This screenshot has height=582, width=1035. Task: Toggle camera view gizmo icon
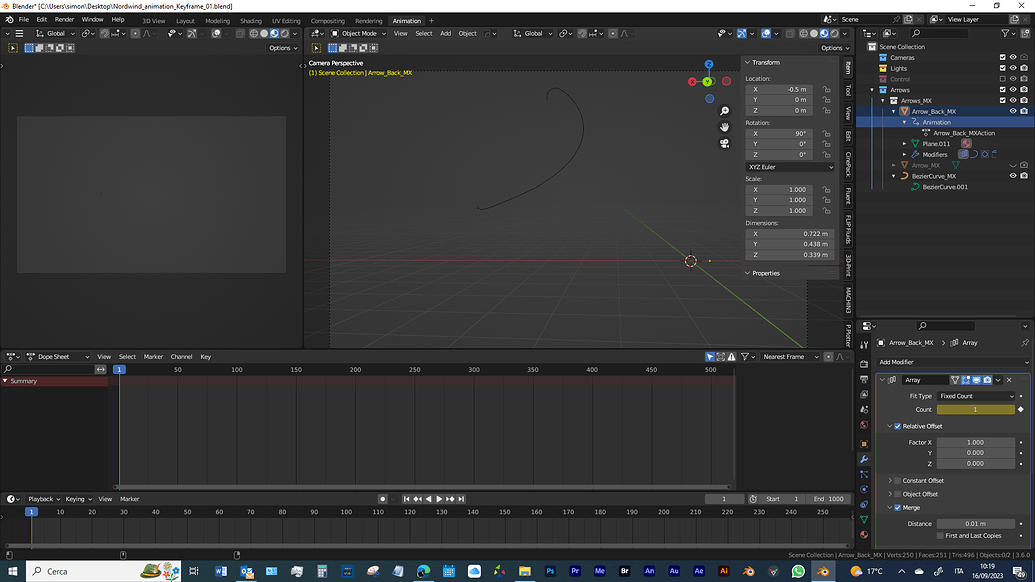(724, 143)
